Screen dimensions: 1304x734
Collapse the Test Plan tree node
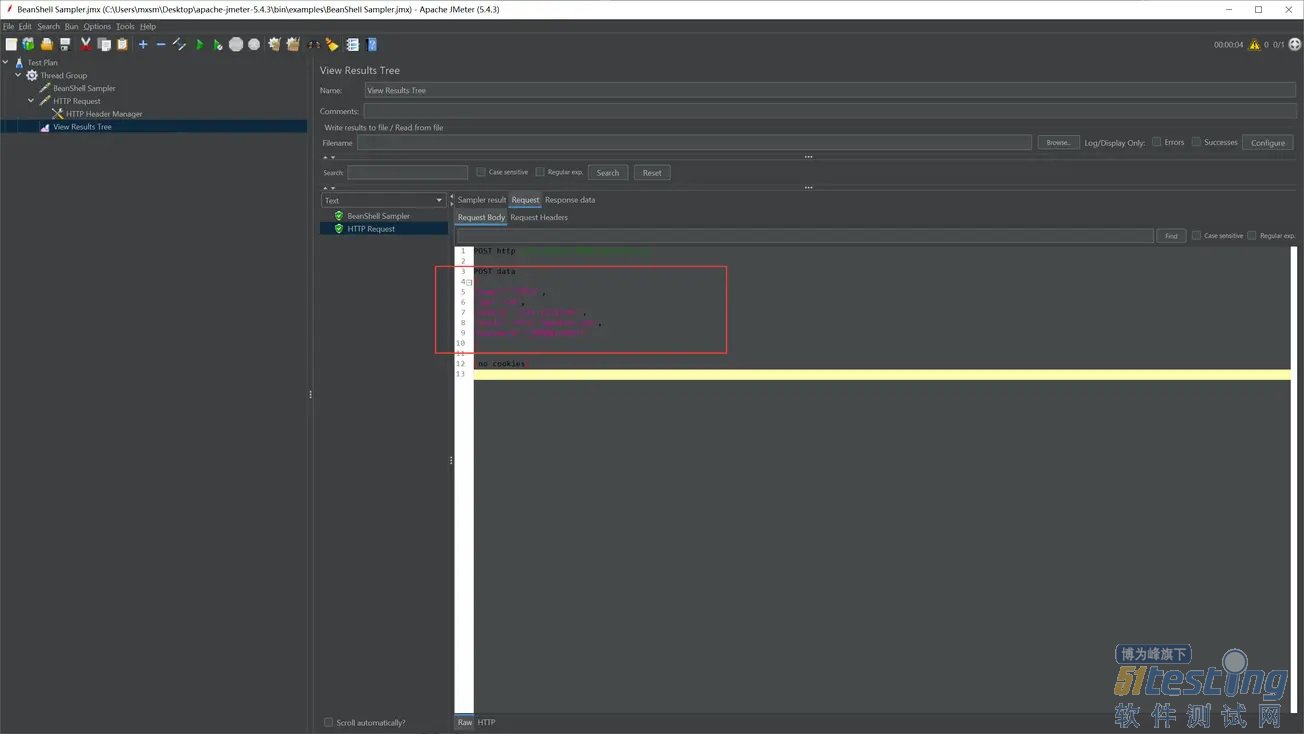tap(6, 62)
